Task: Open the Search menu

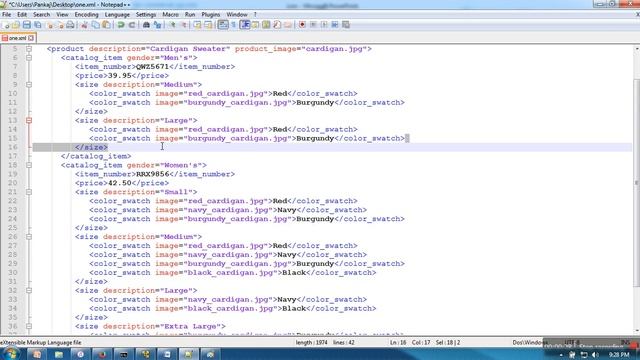Action: click(x=41, y=14)
